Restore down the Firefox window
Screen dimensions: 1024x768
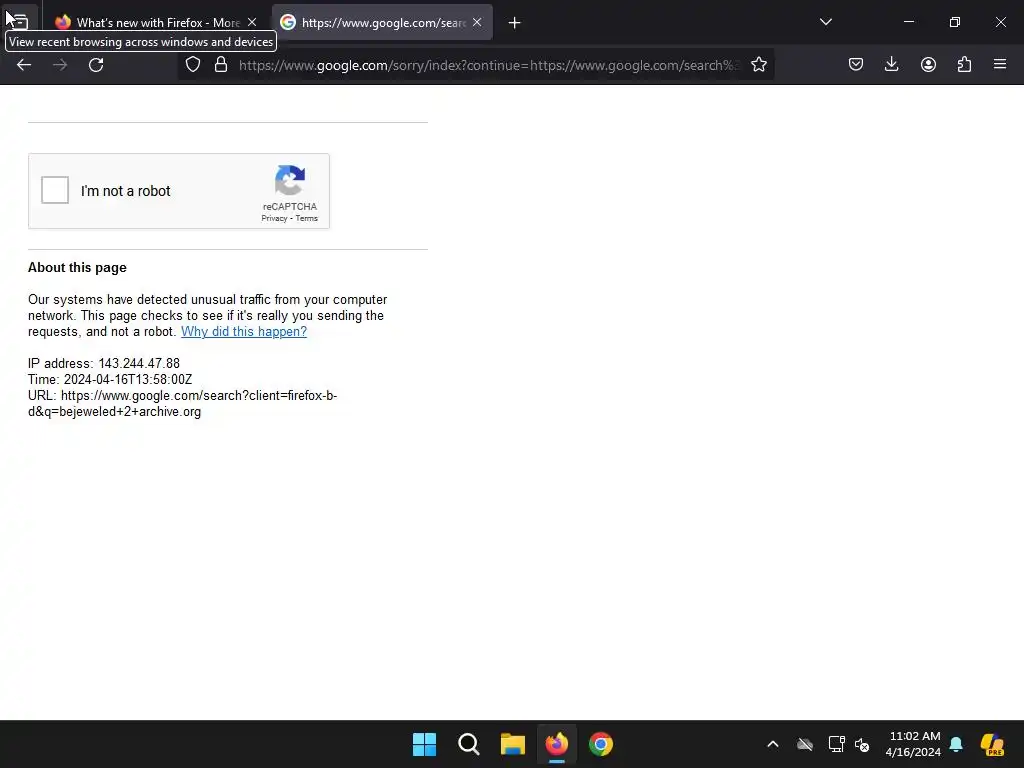[x=954, y=22]
